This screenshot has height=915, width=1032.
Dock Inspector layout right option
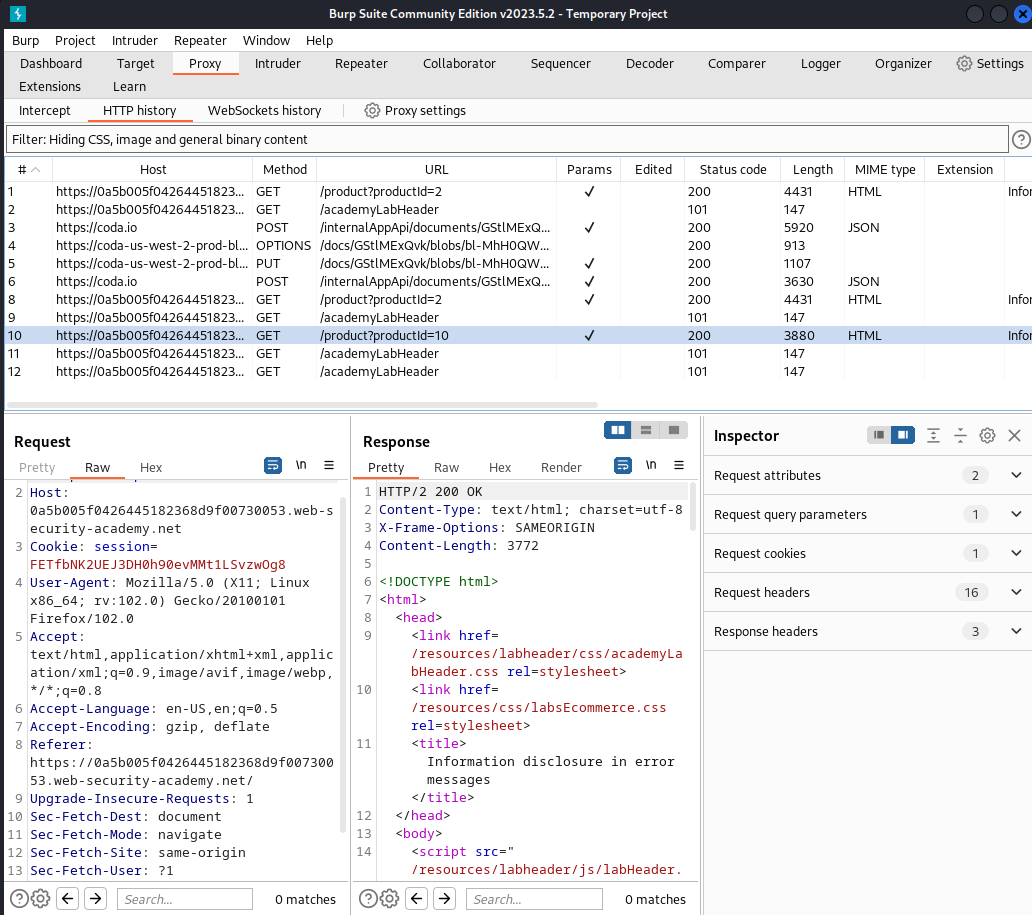tap(903, 435)
